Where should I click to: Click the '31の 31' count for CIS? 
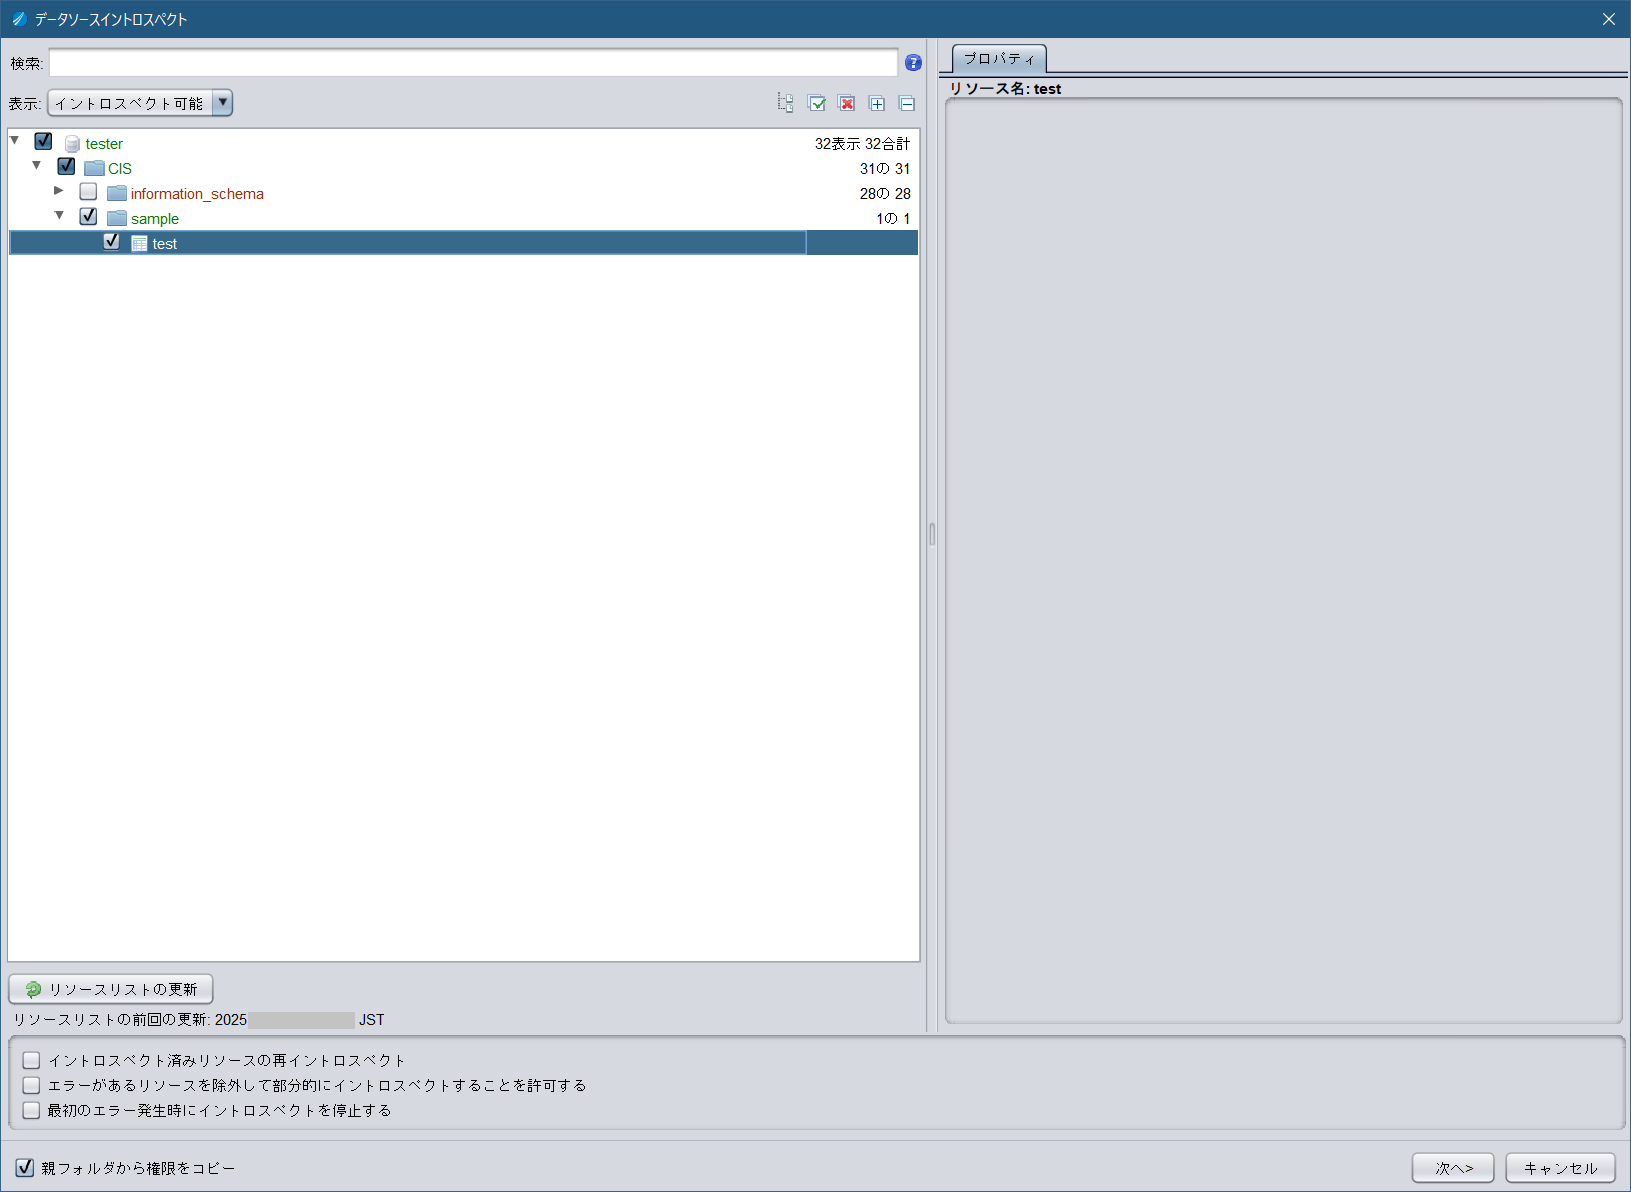point(885,169)
